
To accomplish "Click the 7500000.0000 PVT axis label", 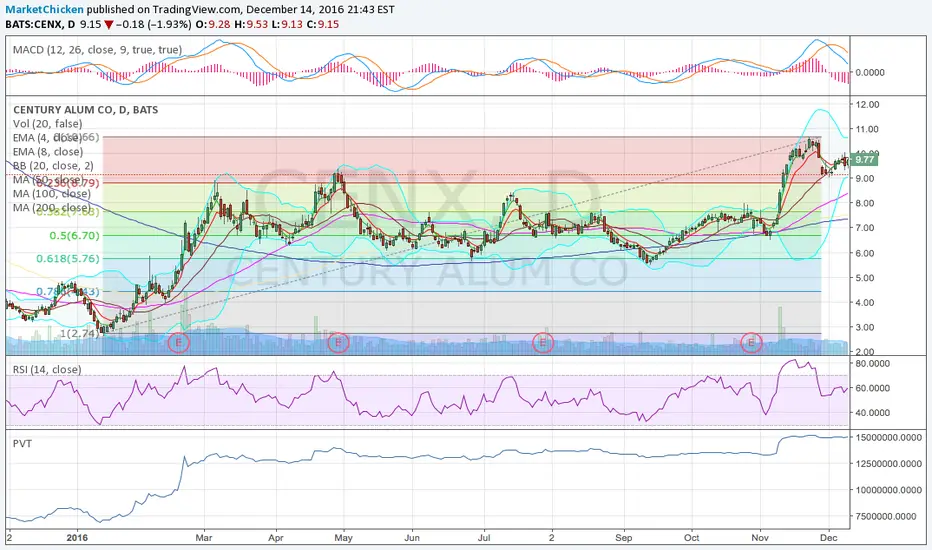I will [886, 517].
